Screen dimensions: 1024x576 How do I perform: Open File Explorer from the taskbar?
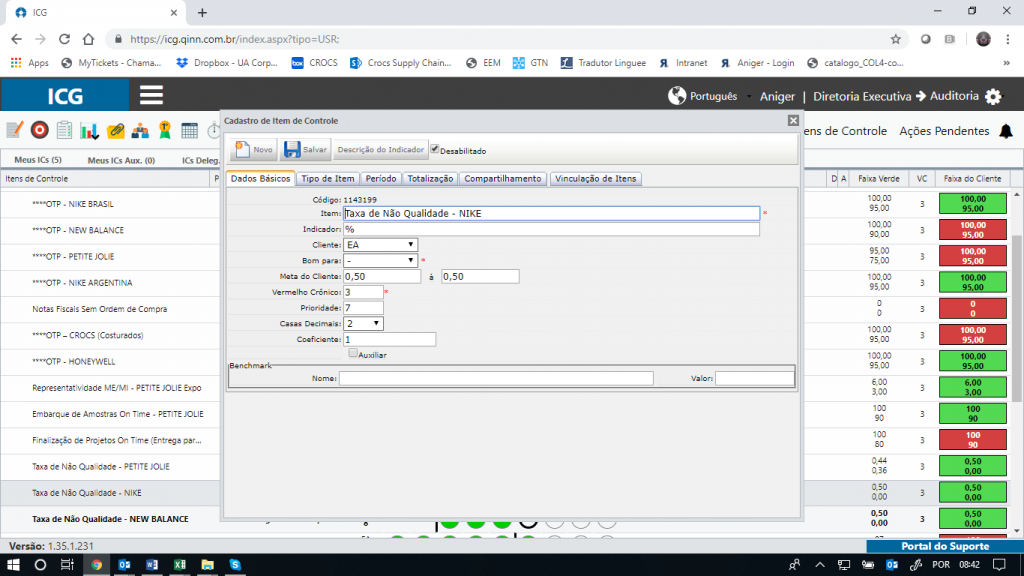point(208,564)
